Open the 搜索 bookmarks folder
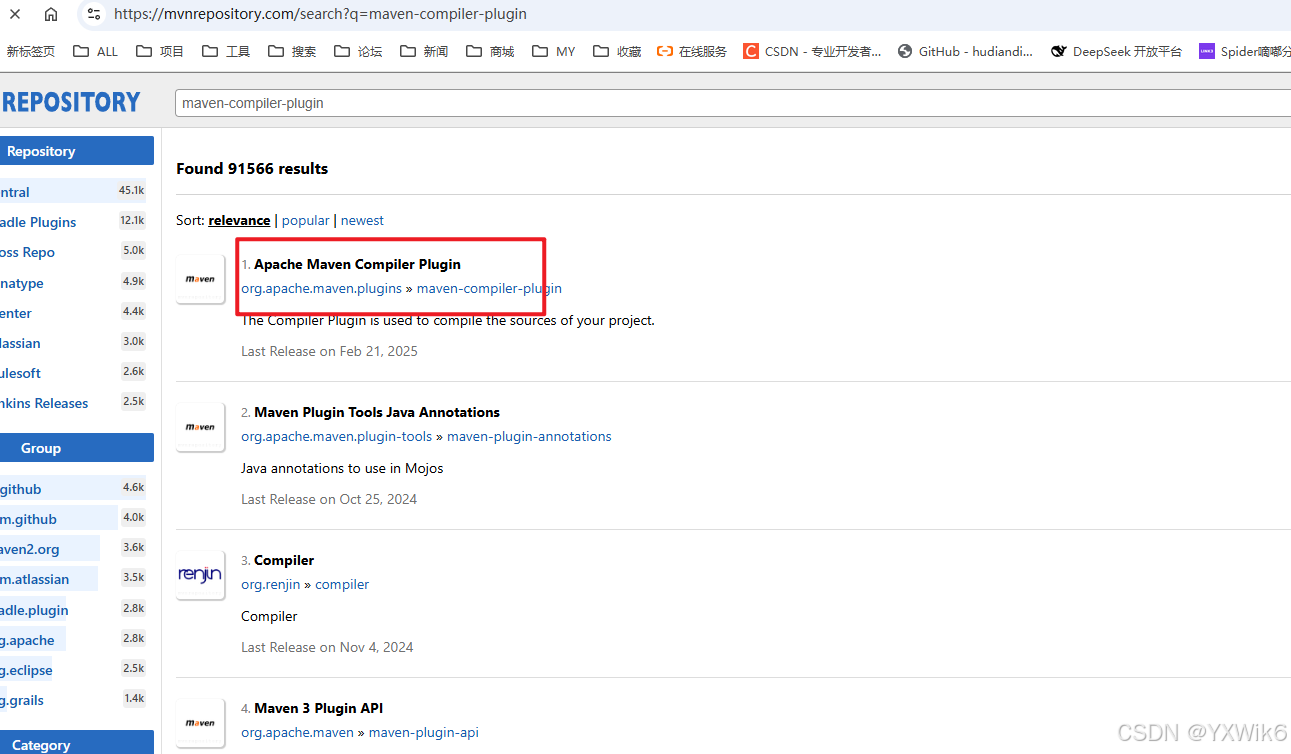Viewport: 1291px width, 754px height. (292, 51)
